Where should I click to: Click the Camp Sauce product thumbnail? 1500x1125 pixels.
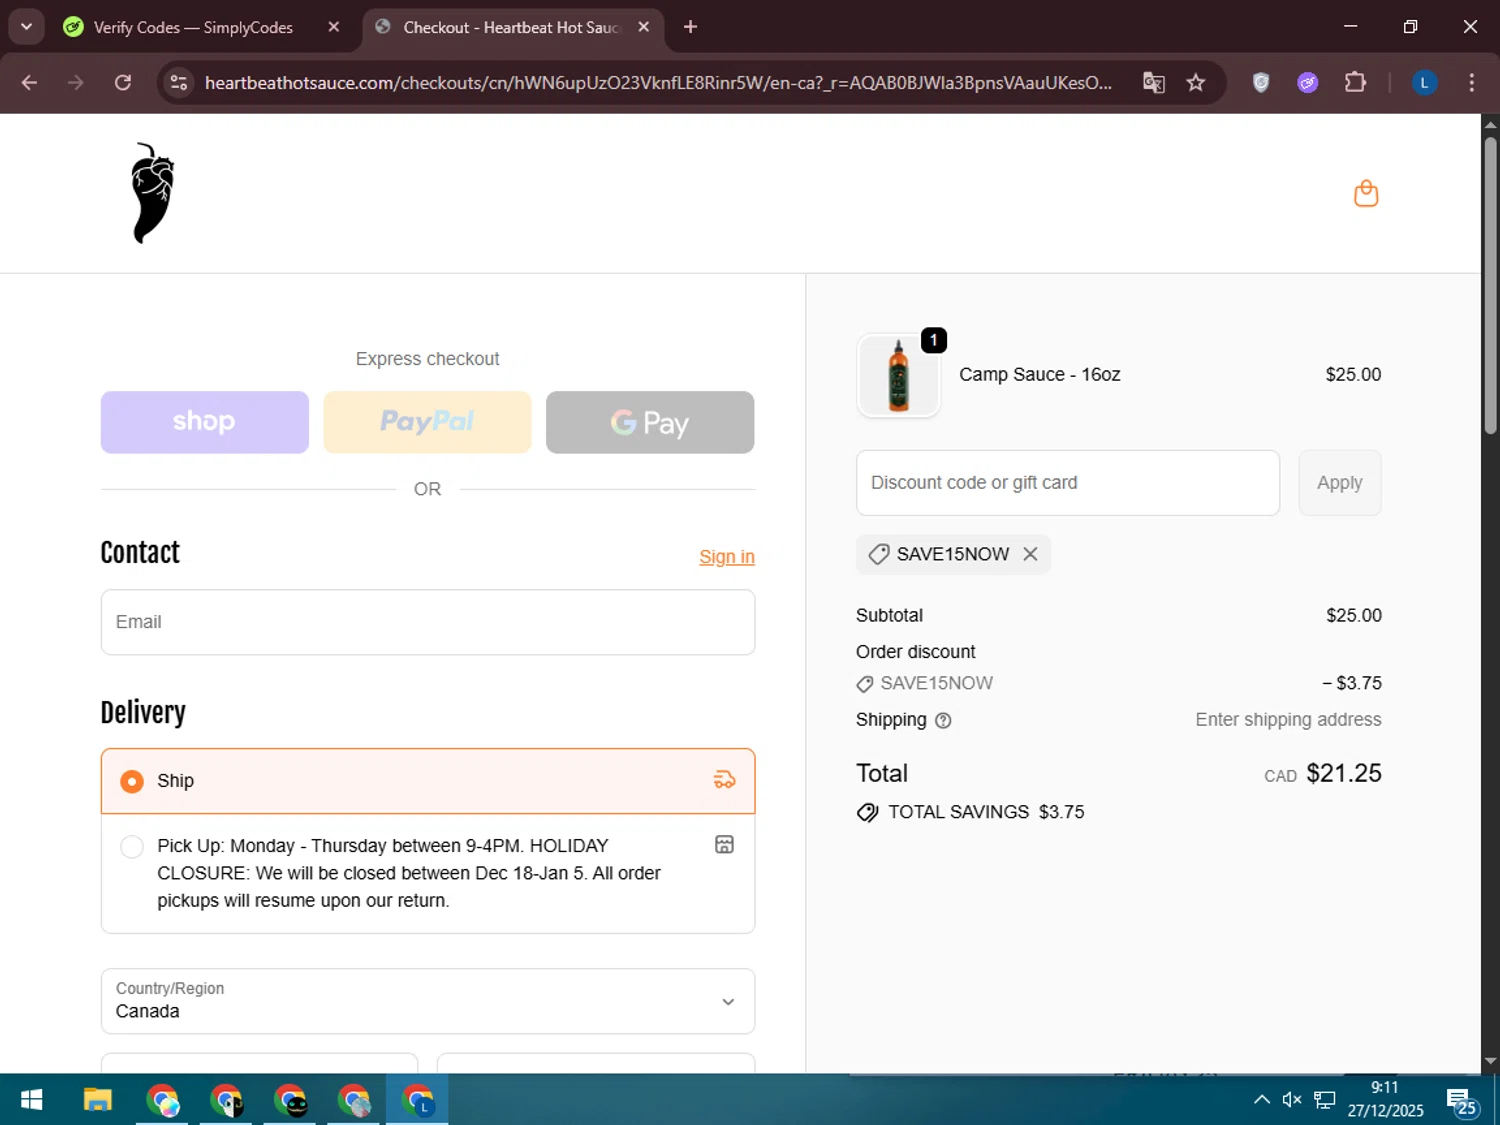(898, 375)
